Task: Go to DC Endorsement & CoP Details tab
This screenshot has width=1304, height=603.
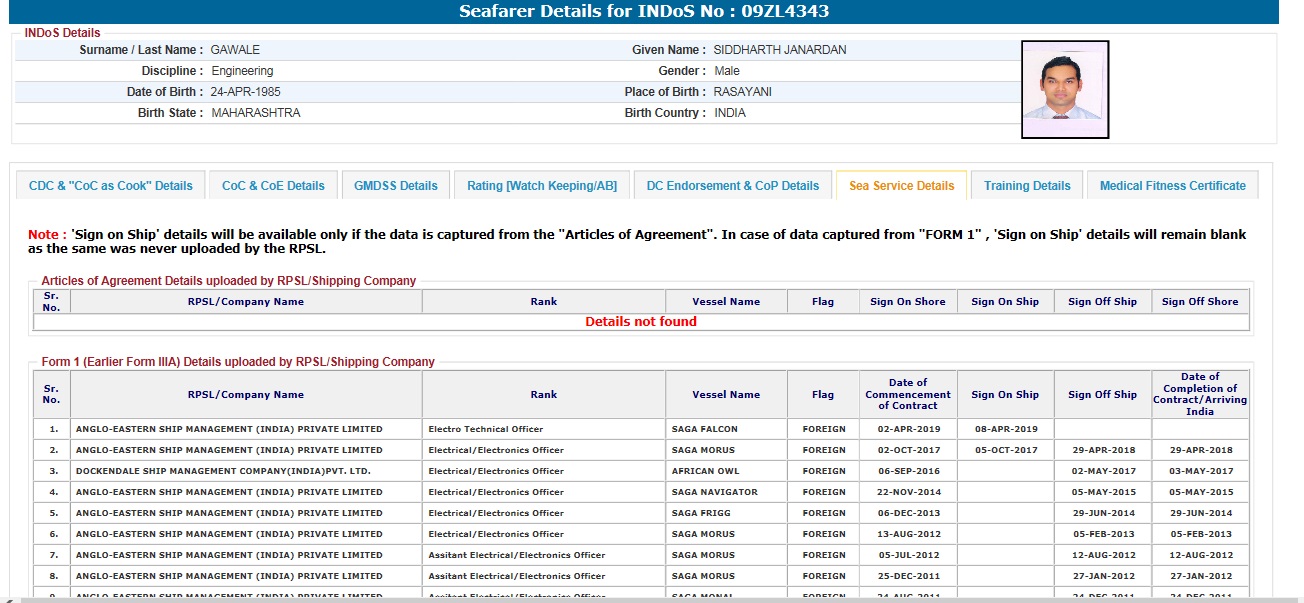Action: pyautogui.click(x=732, y=186)
